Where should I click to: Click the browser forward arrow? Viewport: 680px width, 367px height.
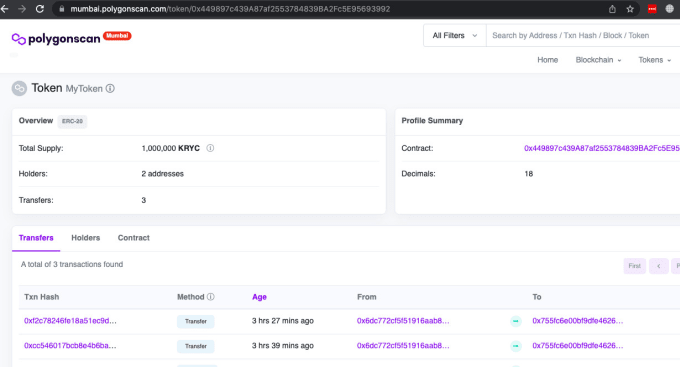click(x=22, y=9)
